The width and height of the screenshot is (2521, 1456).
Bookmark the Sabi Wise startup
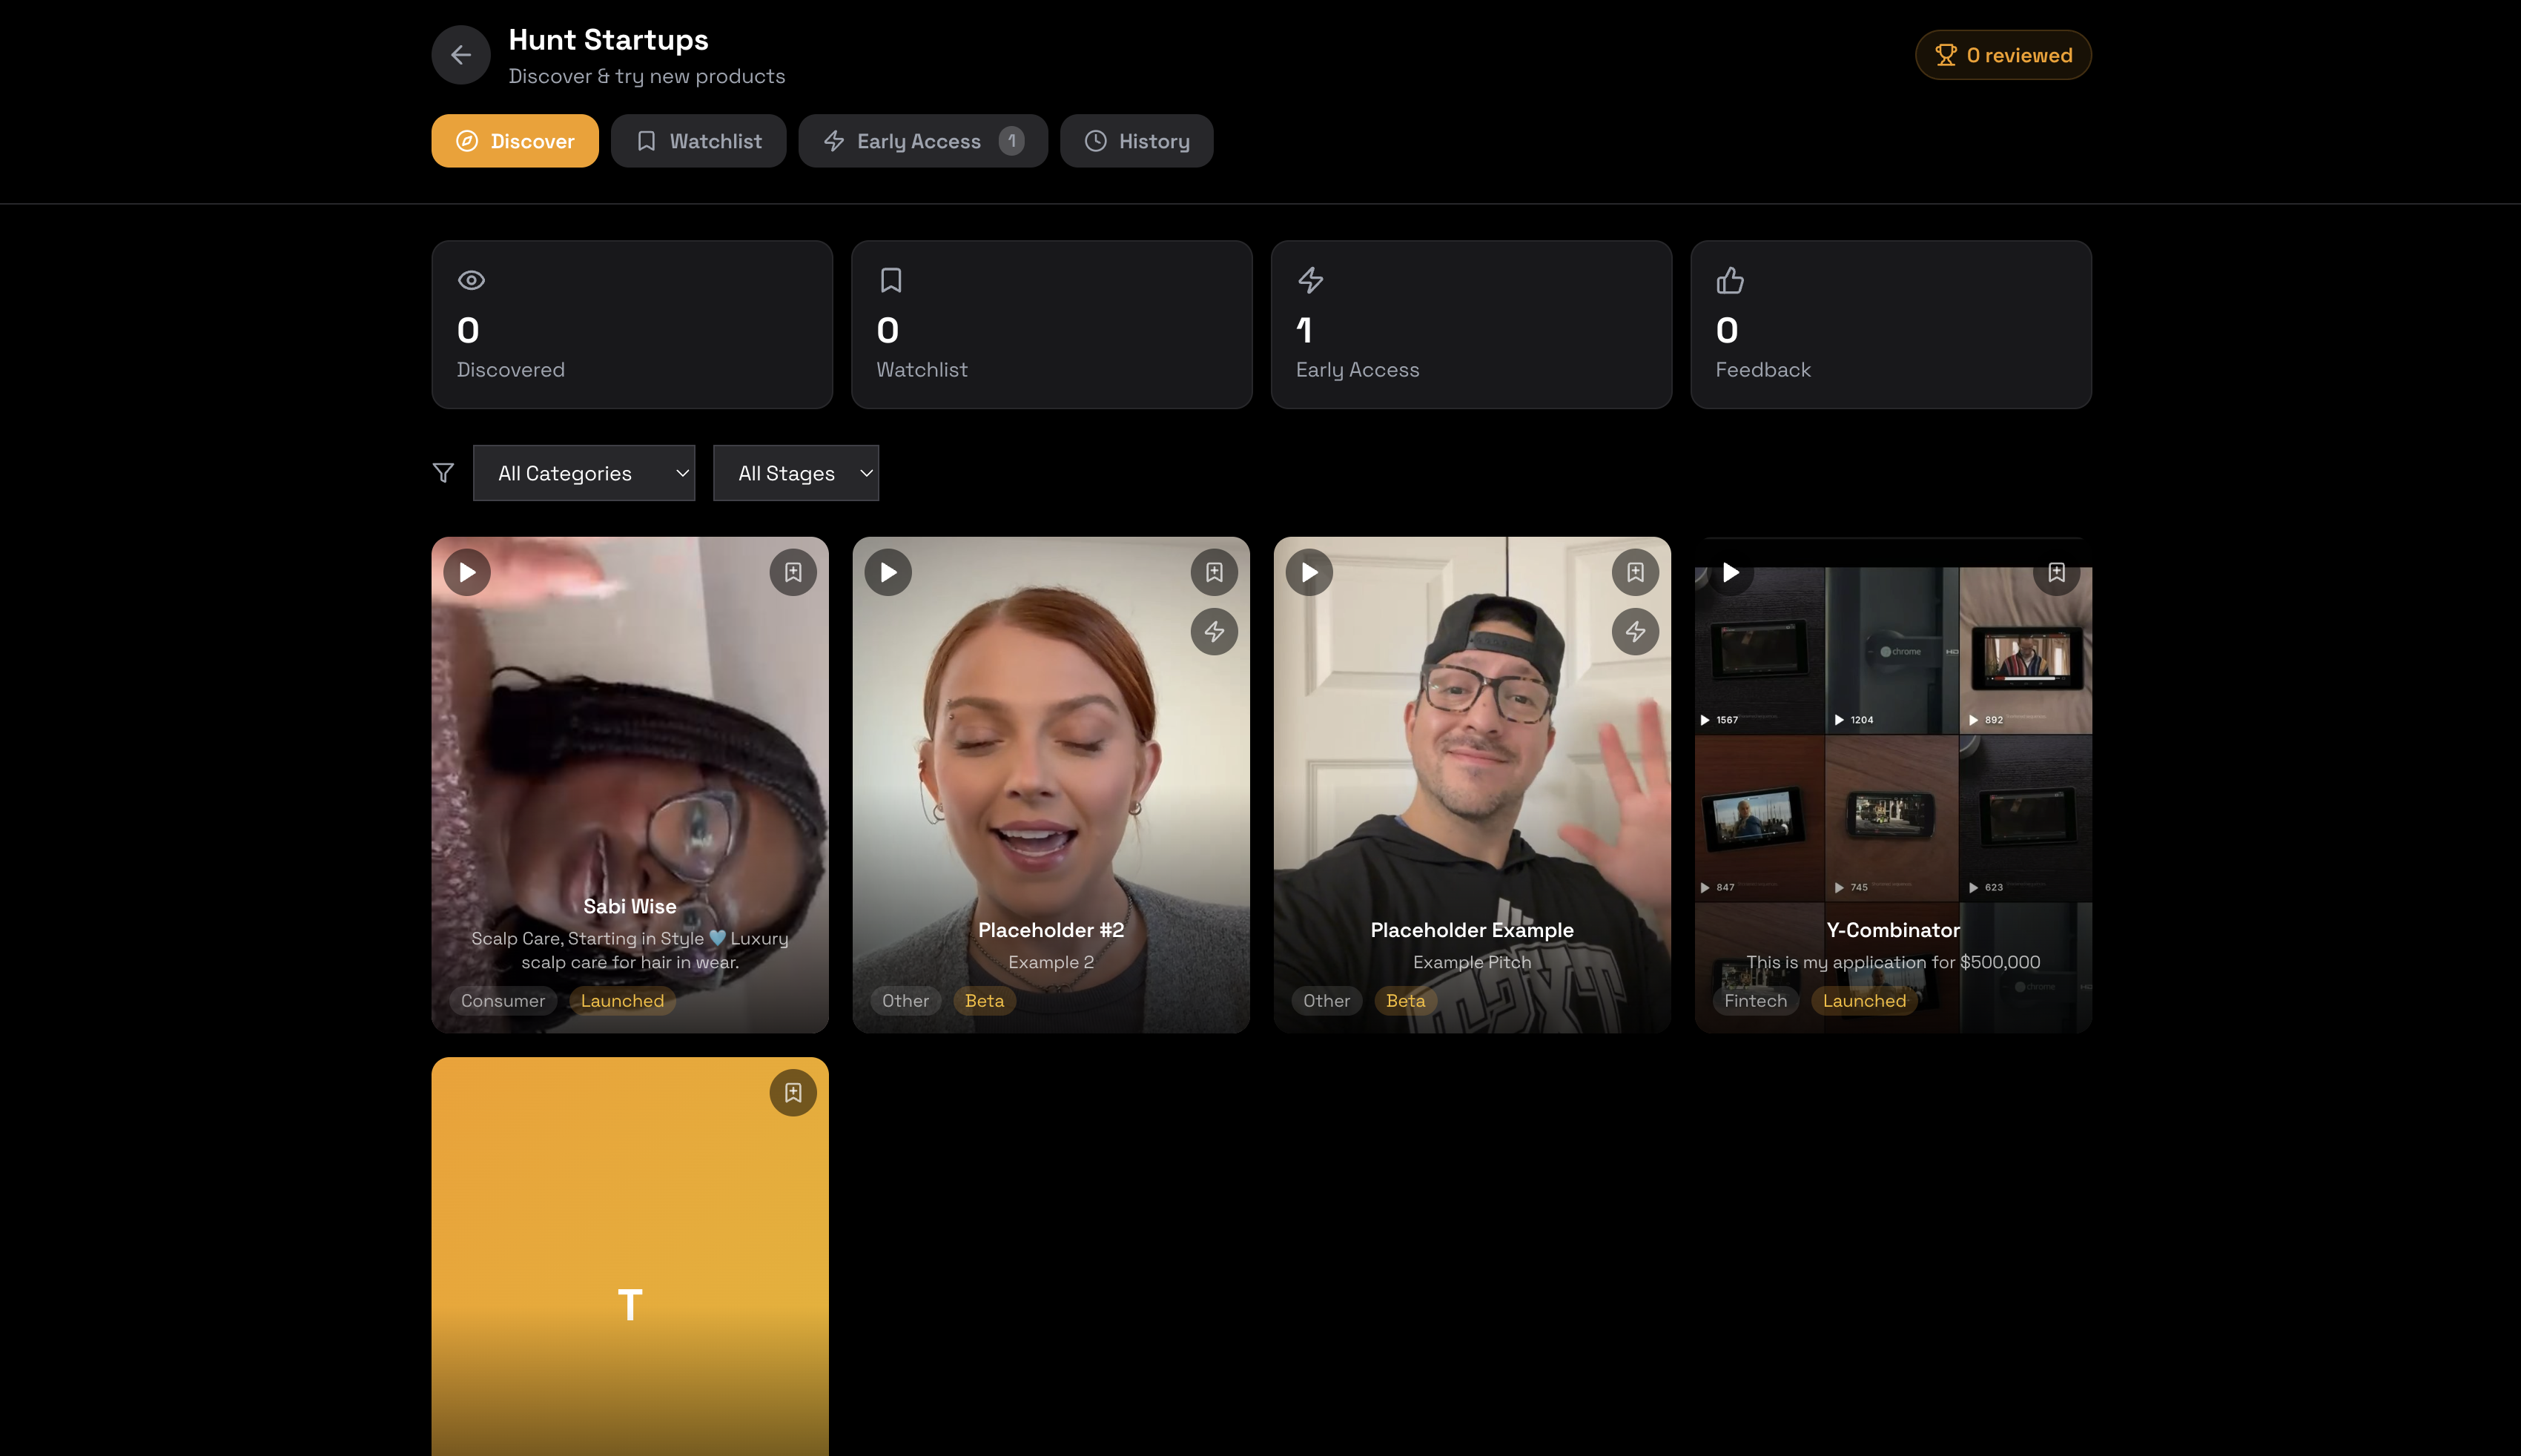click(x=793, y=571)
